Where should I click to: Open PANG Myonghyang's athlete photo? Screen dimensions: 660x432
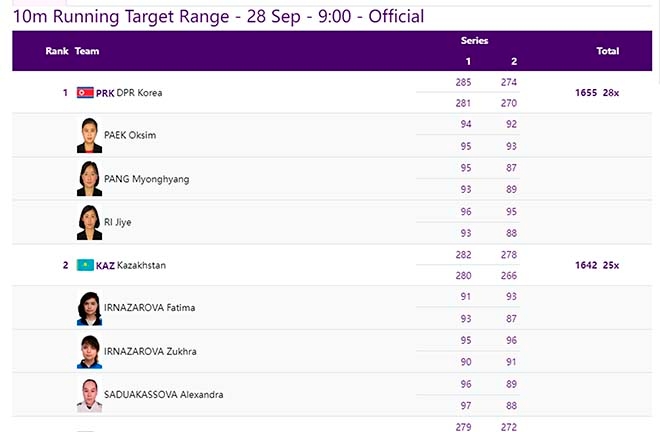click(x=89, y=179)
